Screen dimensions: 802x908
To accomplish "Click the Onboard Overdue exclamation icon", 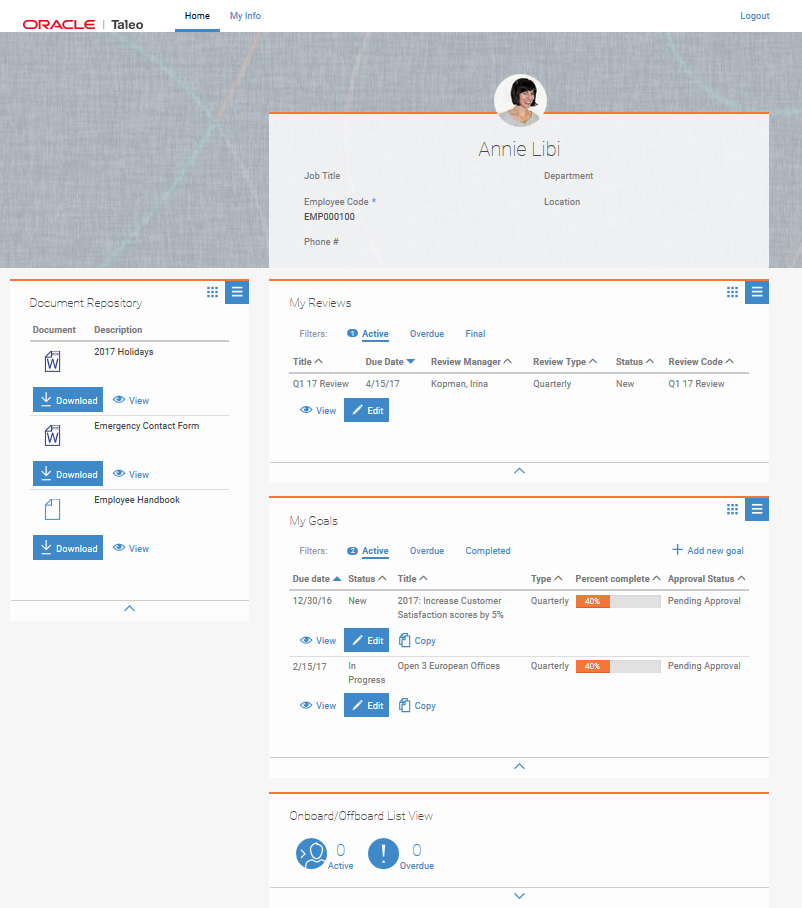I will click(x=383, y=854).
